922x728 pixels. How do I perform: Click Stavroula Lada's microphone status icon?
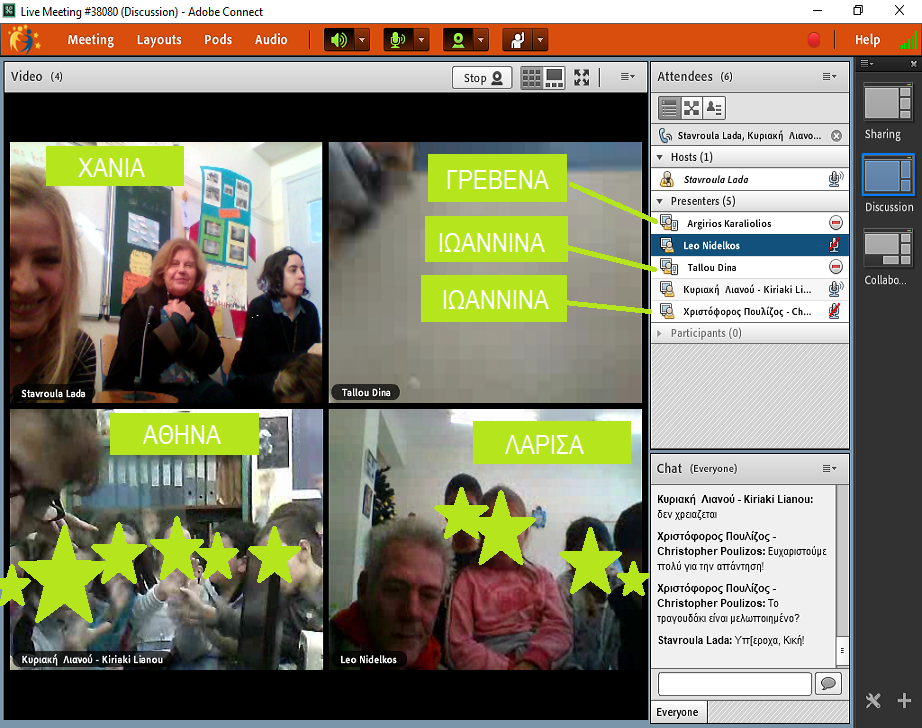tap(836, 179)
